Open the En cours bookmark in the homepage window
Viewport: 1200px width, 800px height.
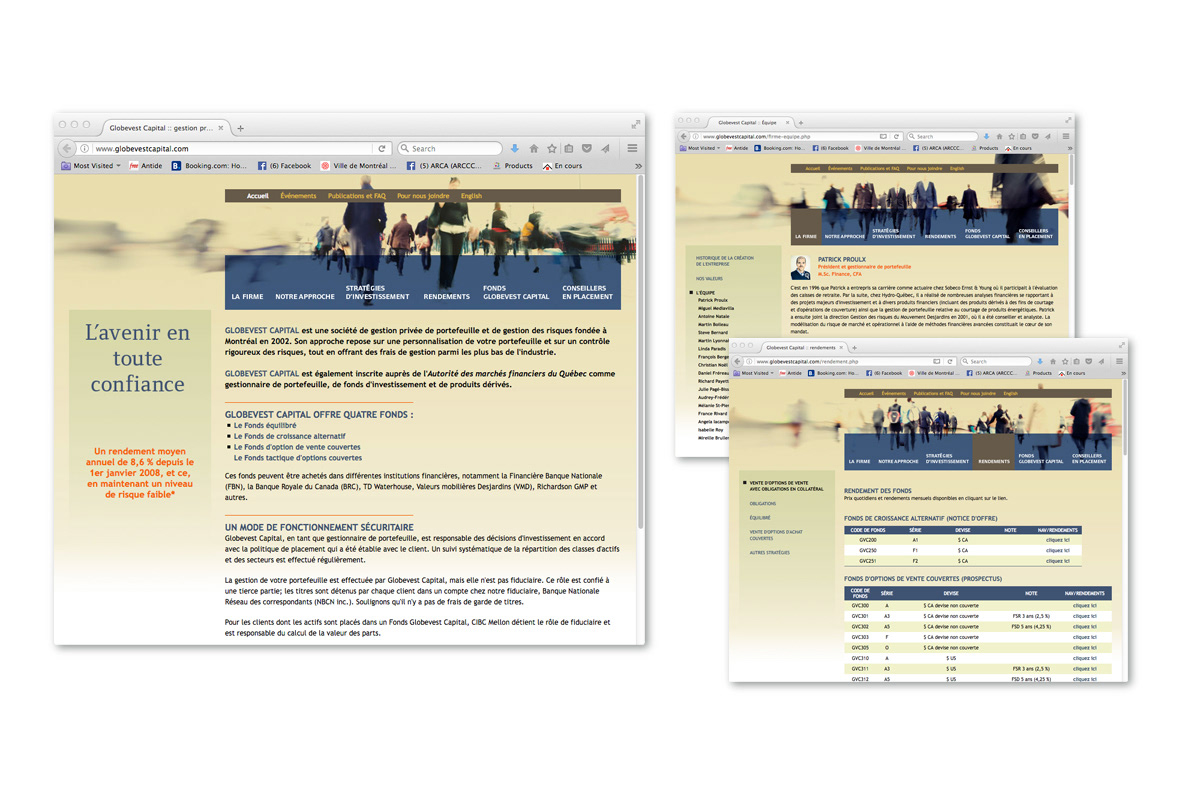pyautogui.click(x=562, y=166)
